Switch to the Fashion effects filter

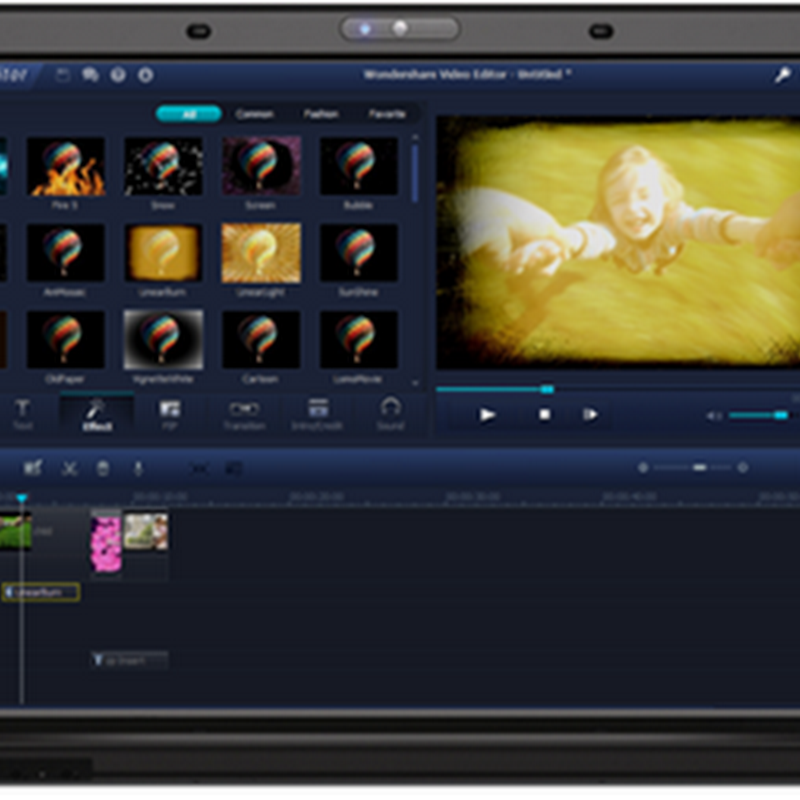click(x=321, y=114)
